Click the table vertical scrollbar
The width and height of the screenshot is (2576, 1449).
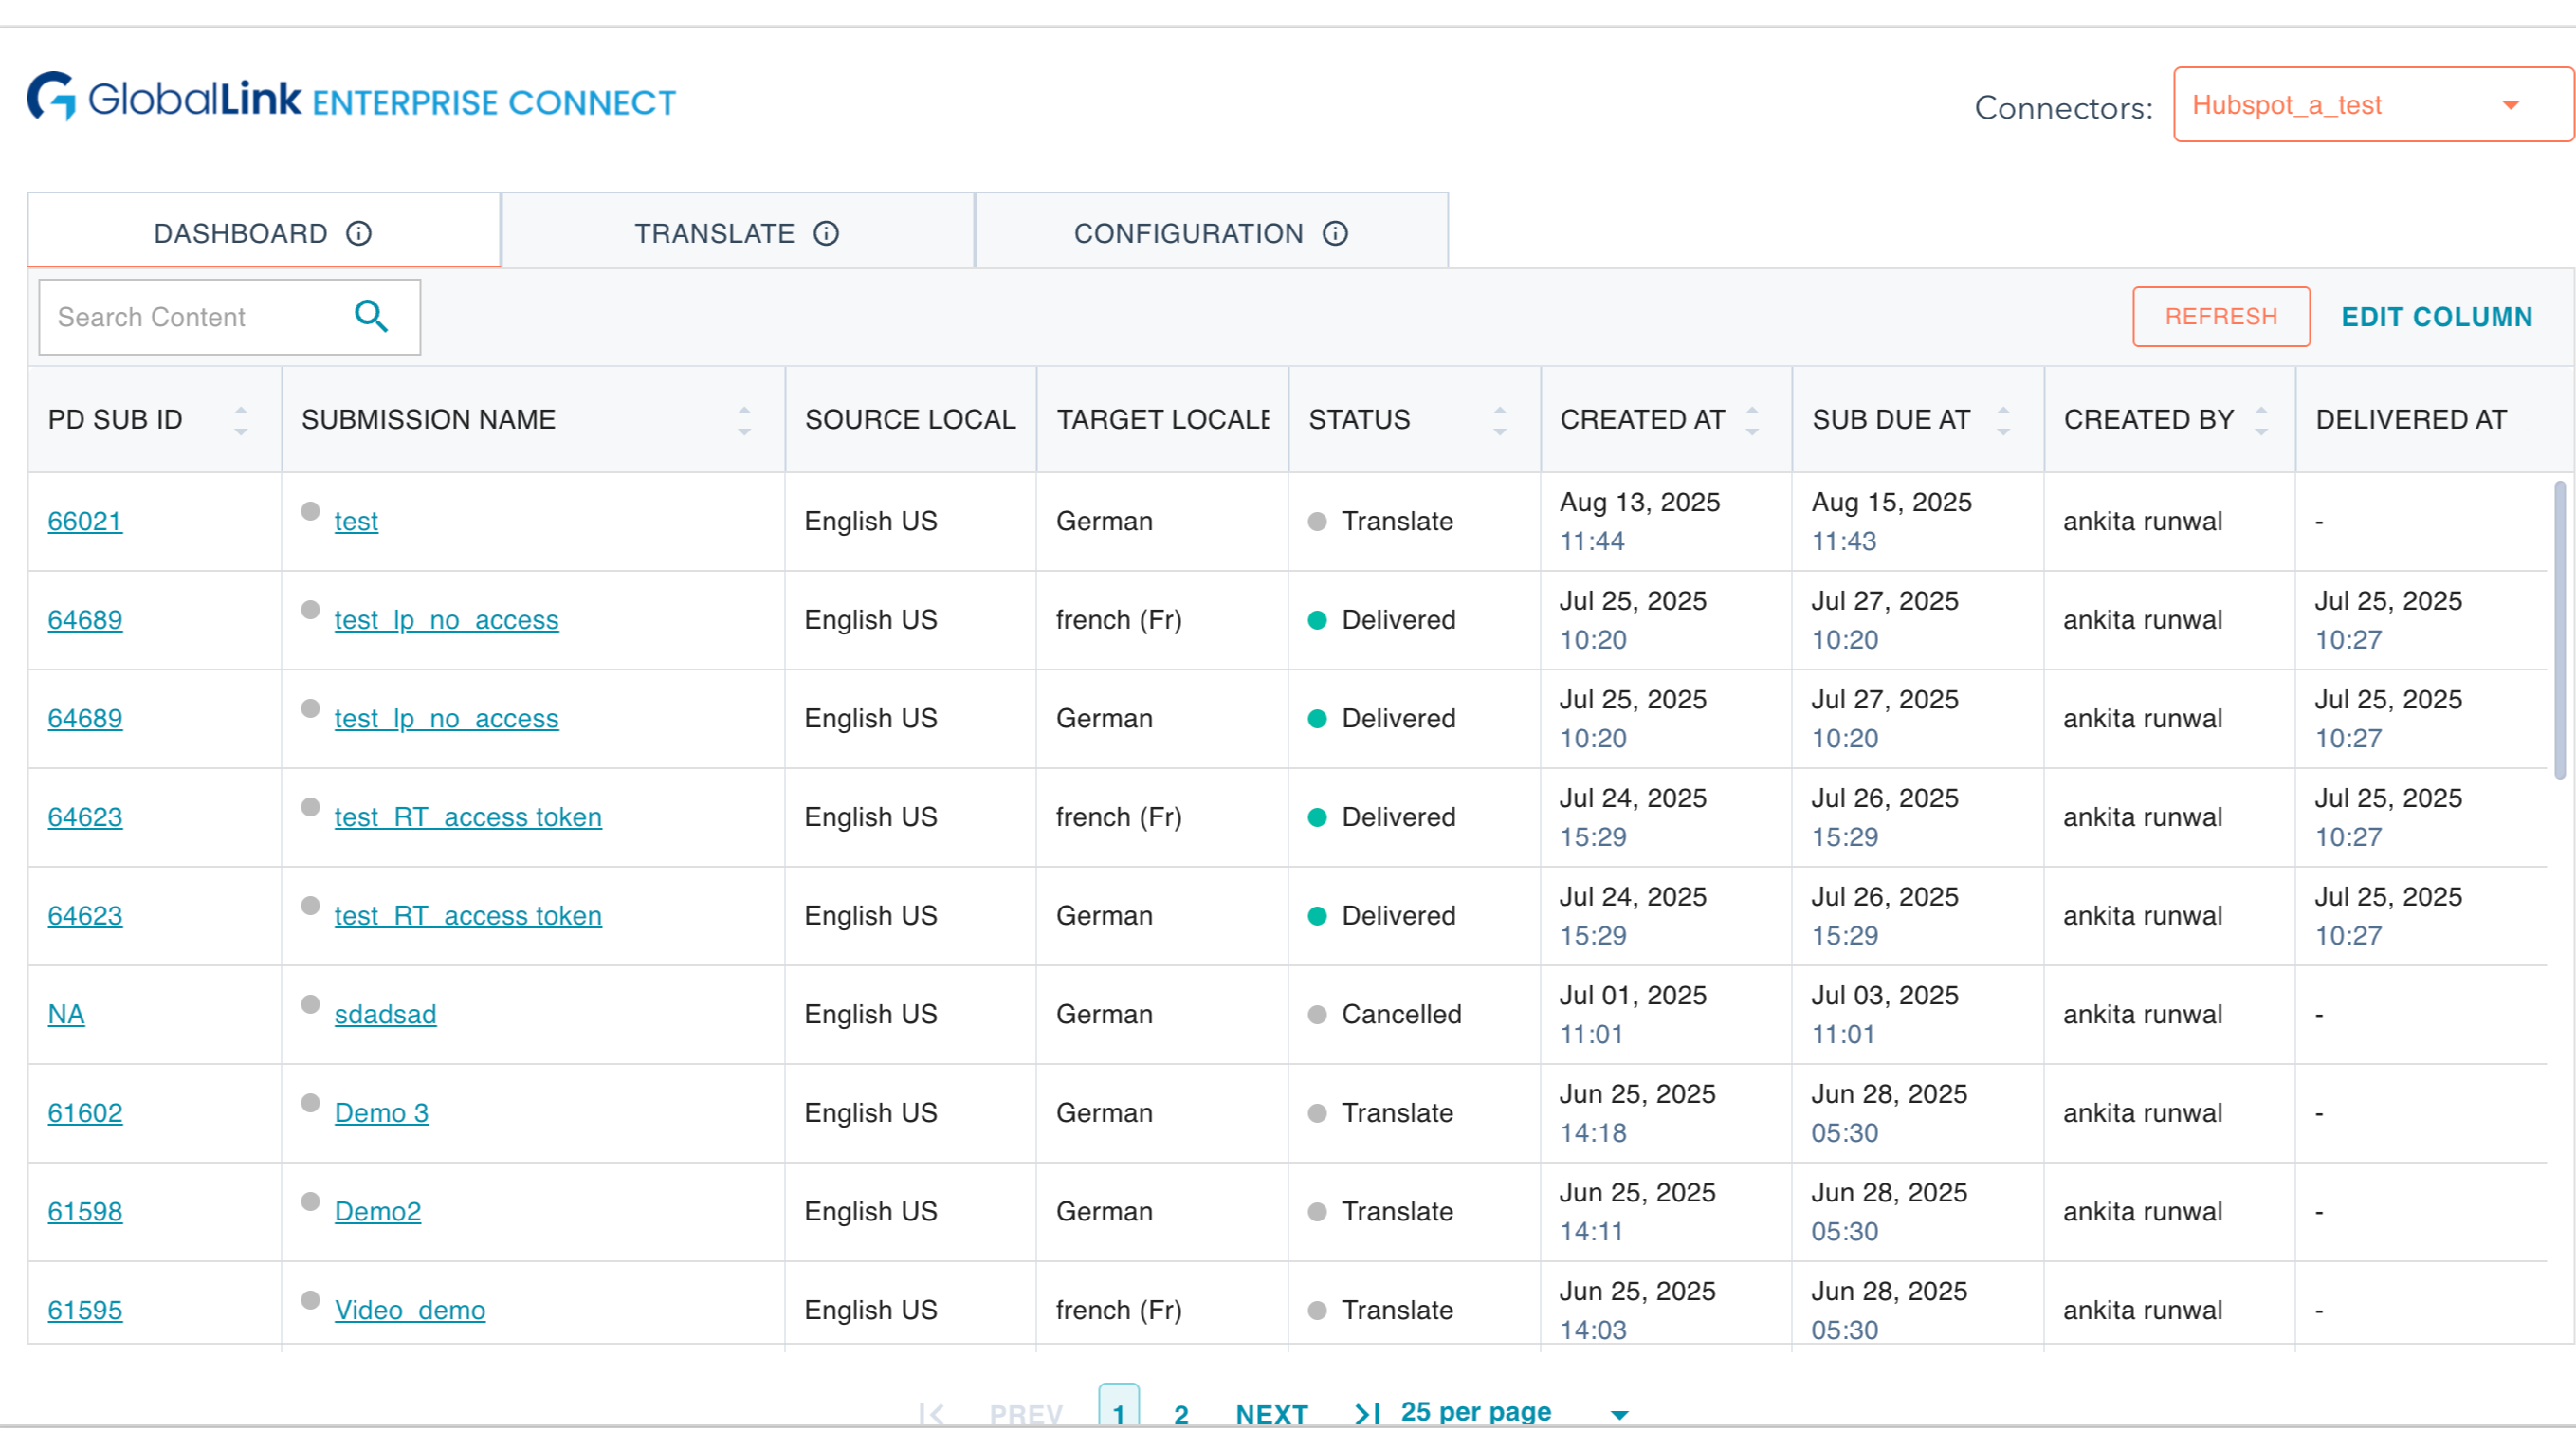coord(2559,630)
